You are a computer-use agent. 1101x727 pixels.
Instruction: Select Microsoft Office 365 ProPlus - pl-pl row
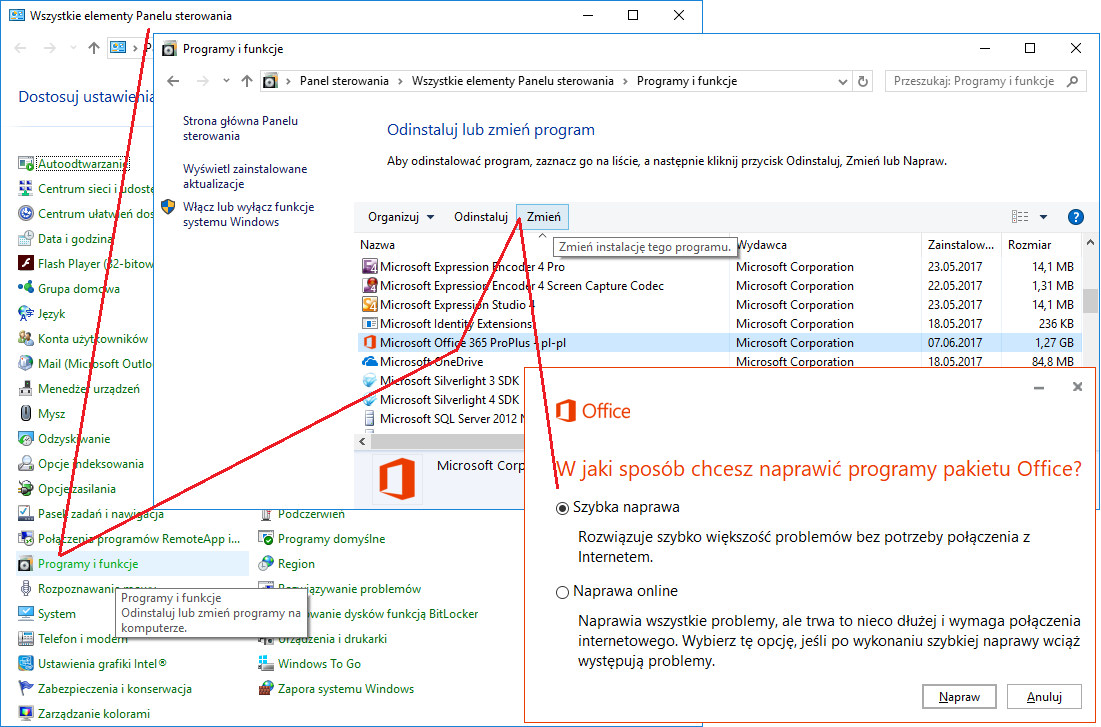coord(720,343)
